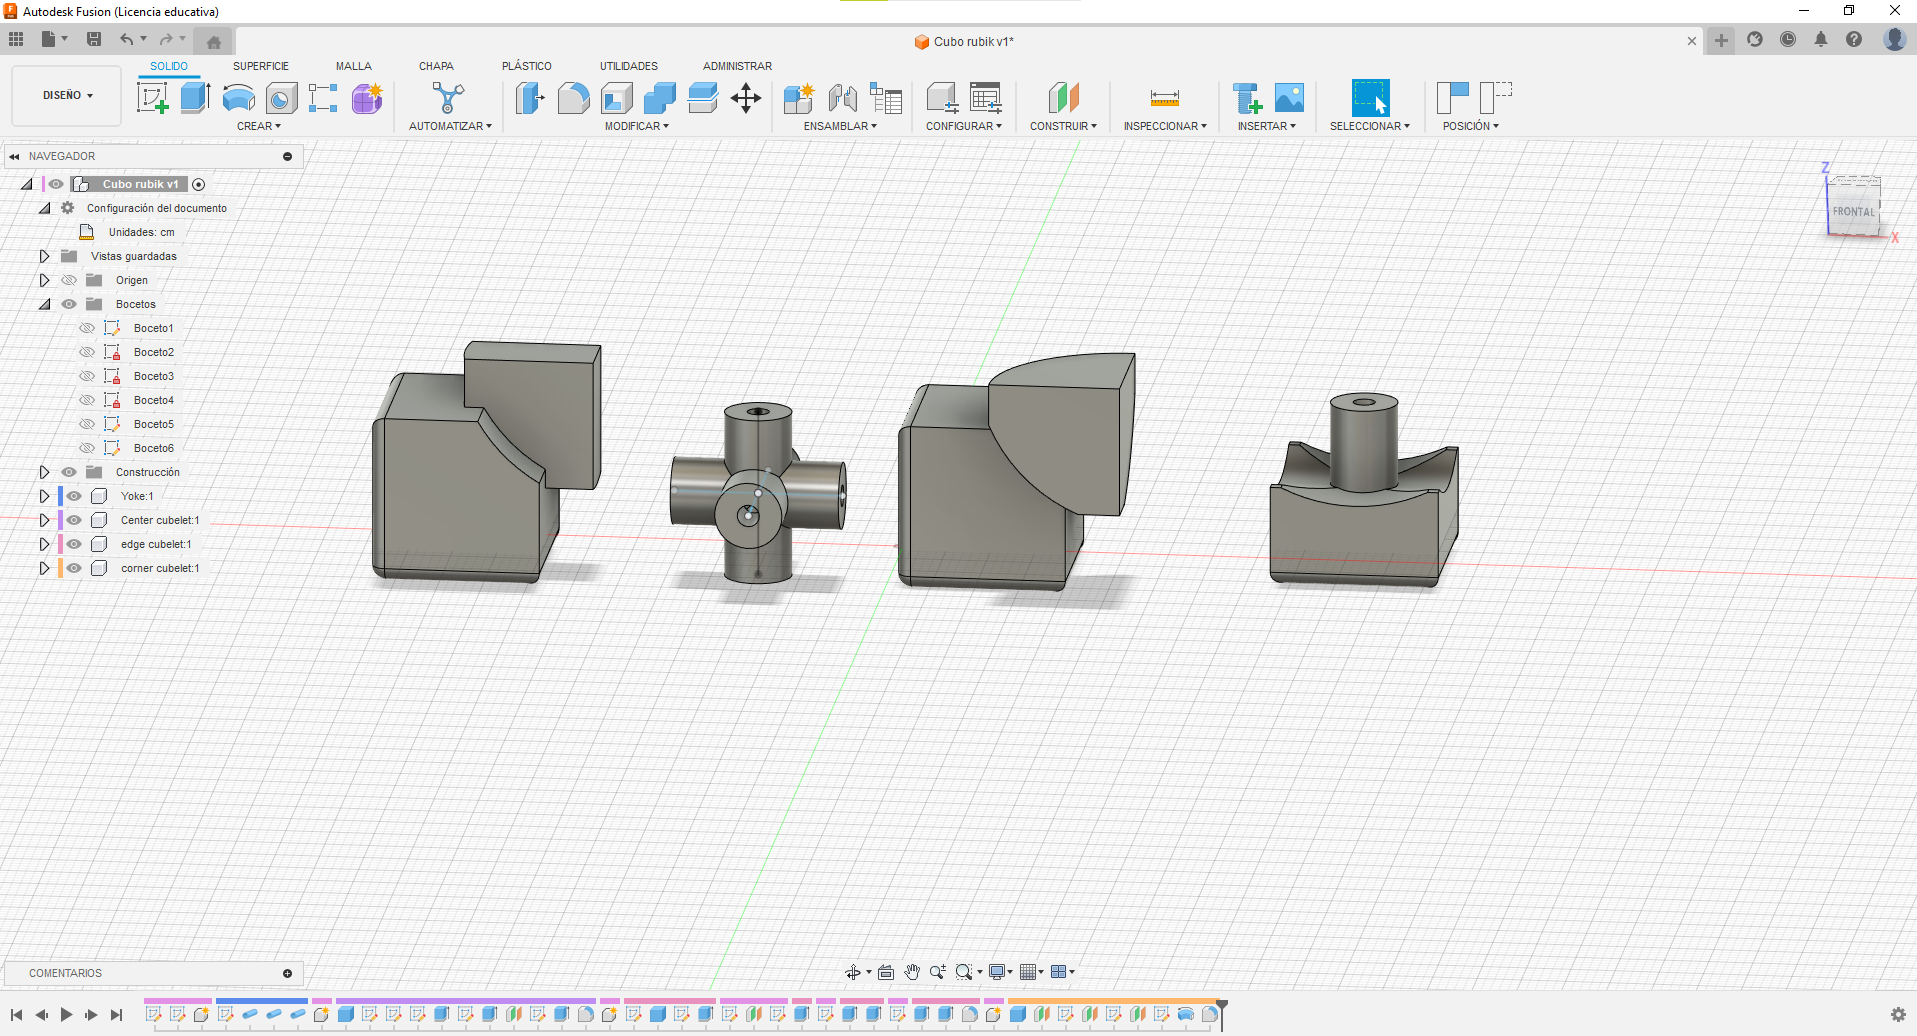Hide the corner cubelet:1 component
1917x1036 pixels.
click(75, 568)
